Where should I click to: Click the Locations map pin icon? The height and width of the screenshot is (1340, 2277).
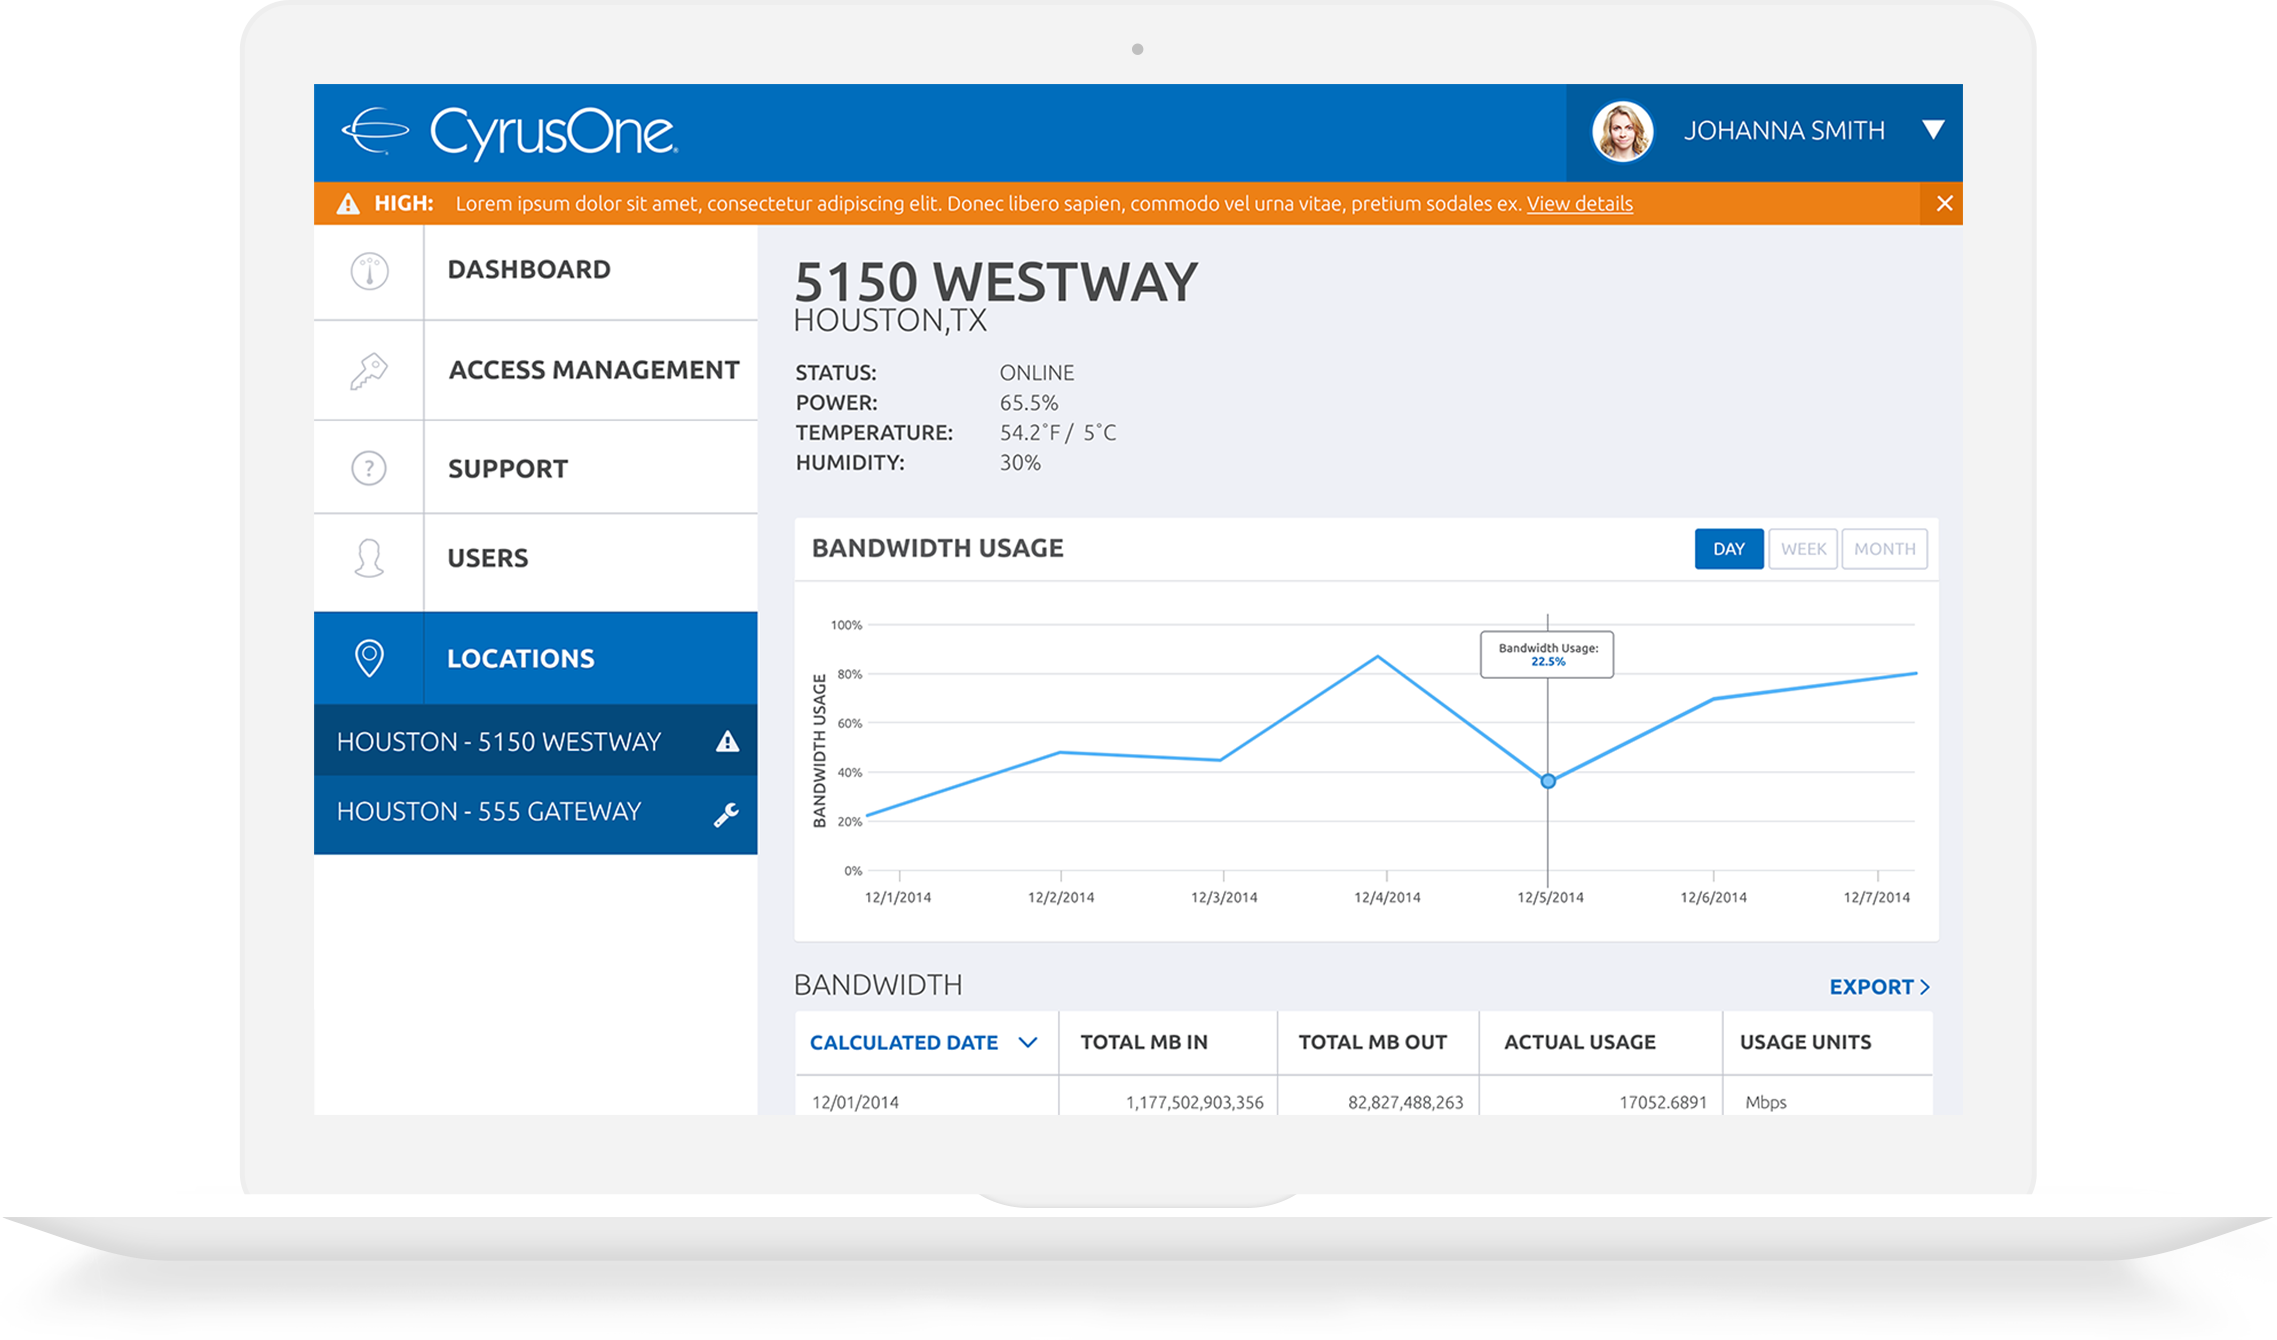pos(369,658)
